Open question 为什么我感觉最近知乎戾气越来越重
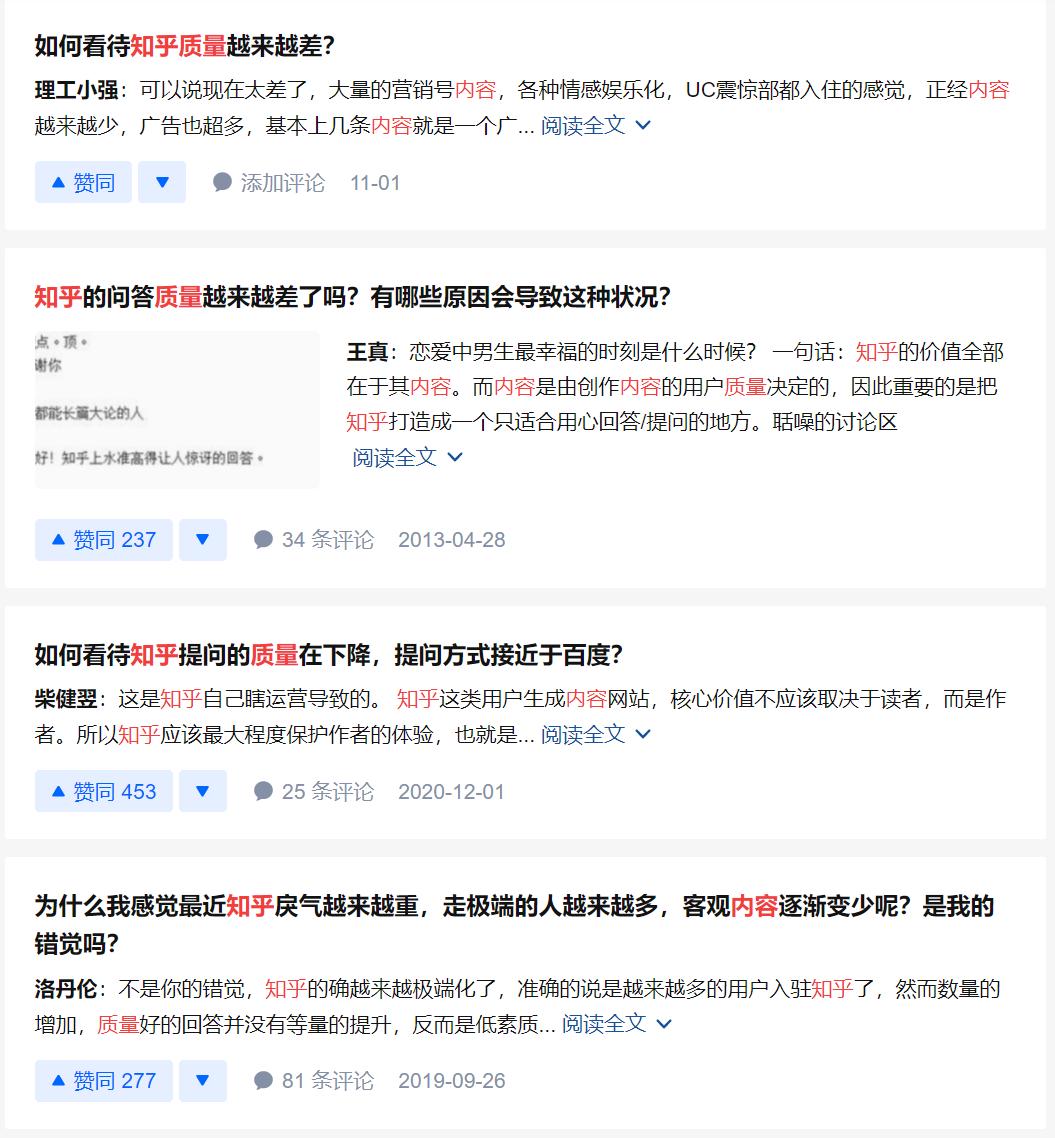The width and height of the screenshot is (1055, 1138). click(514, 925)
